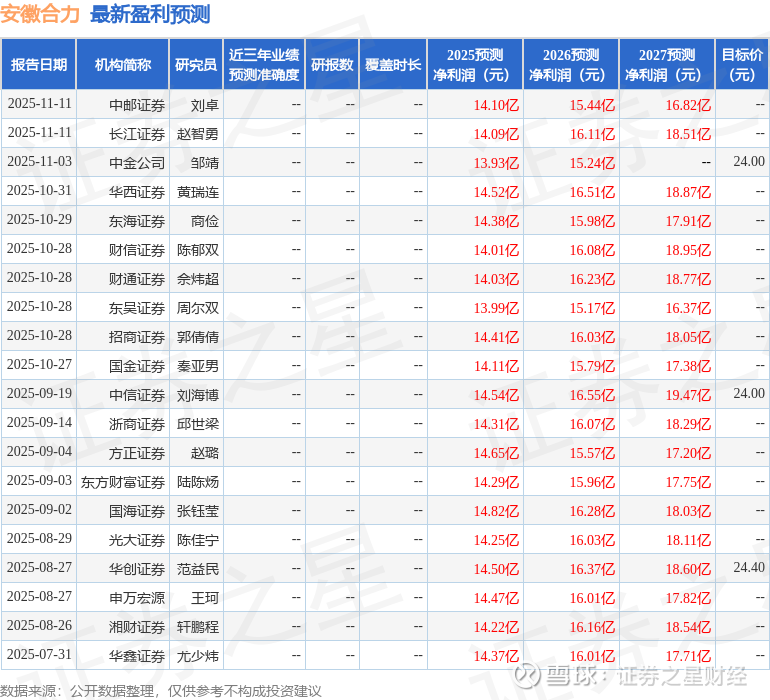Click analyst name 商俭
Viewport: 770px width, 700px height.
click(x=205, y=221)
